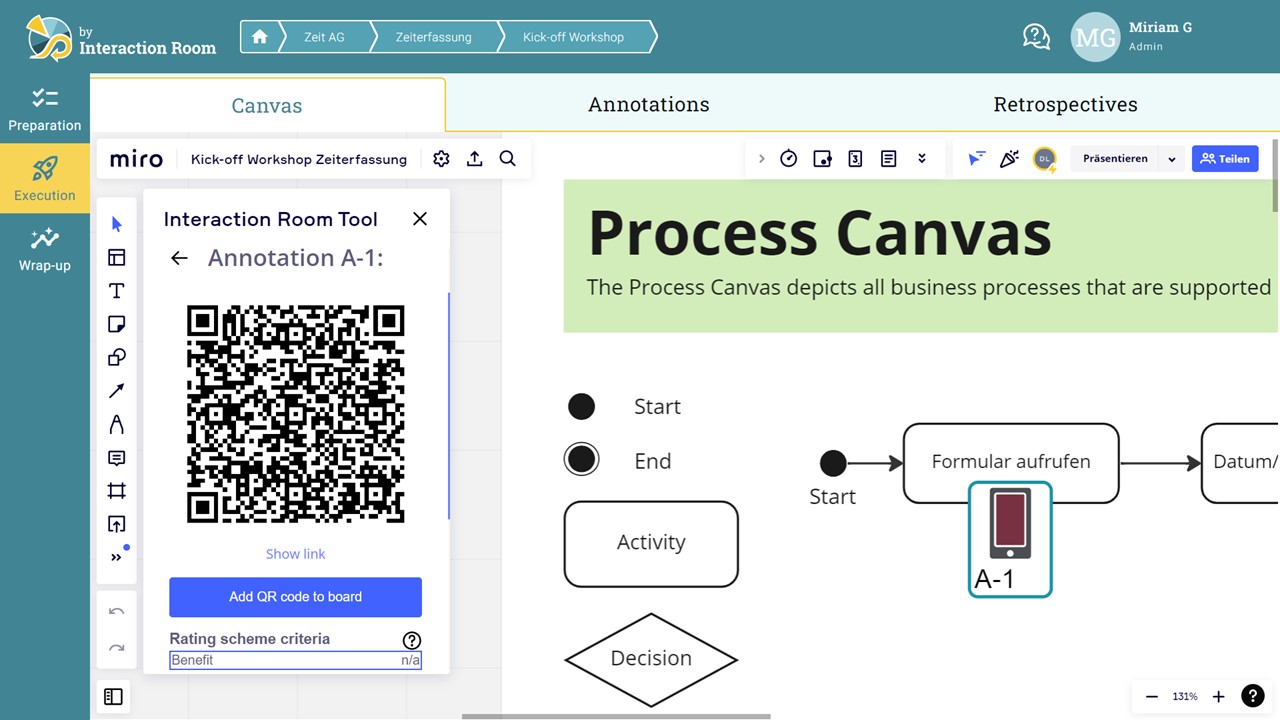Click the miro logo

136,159
